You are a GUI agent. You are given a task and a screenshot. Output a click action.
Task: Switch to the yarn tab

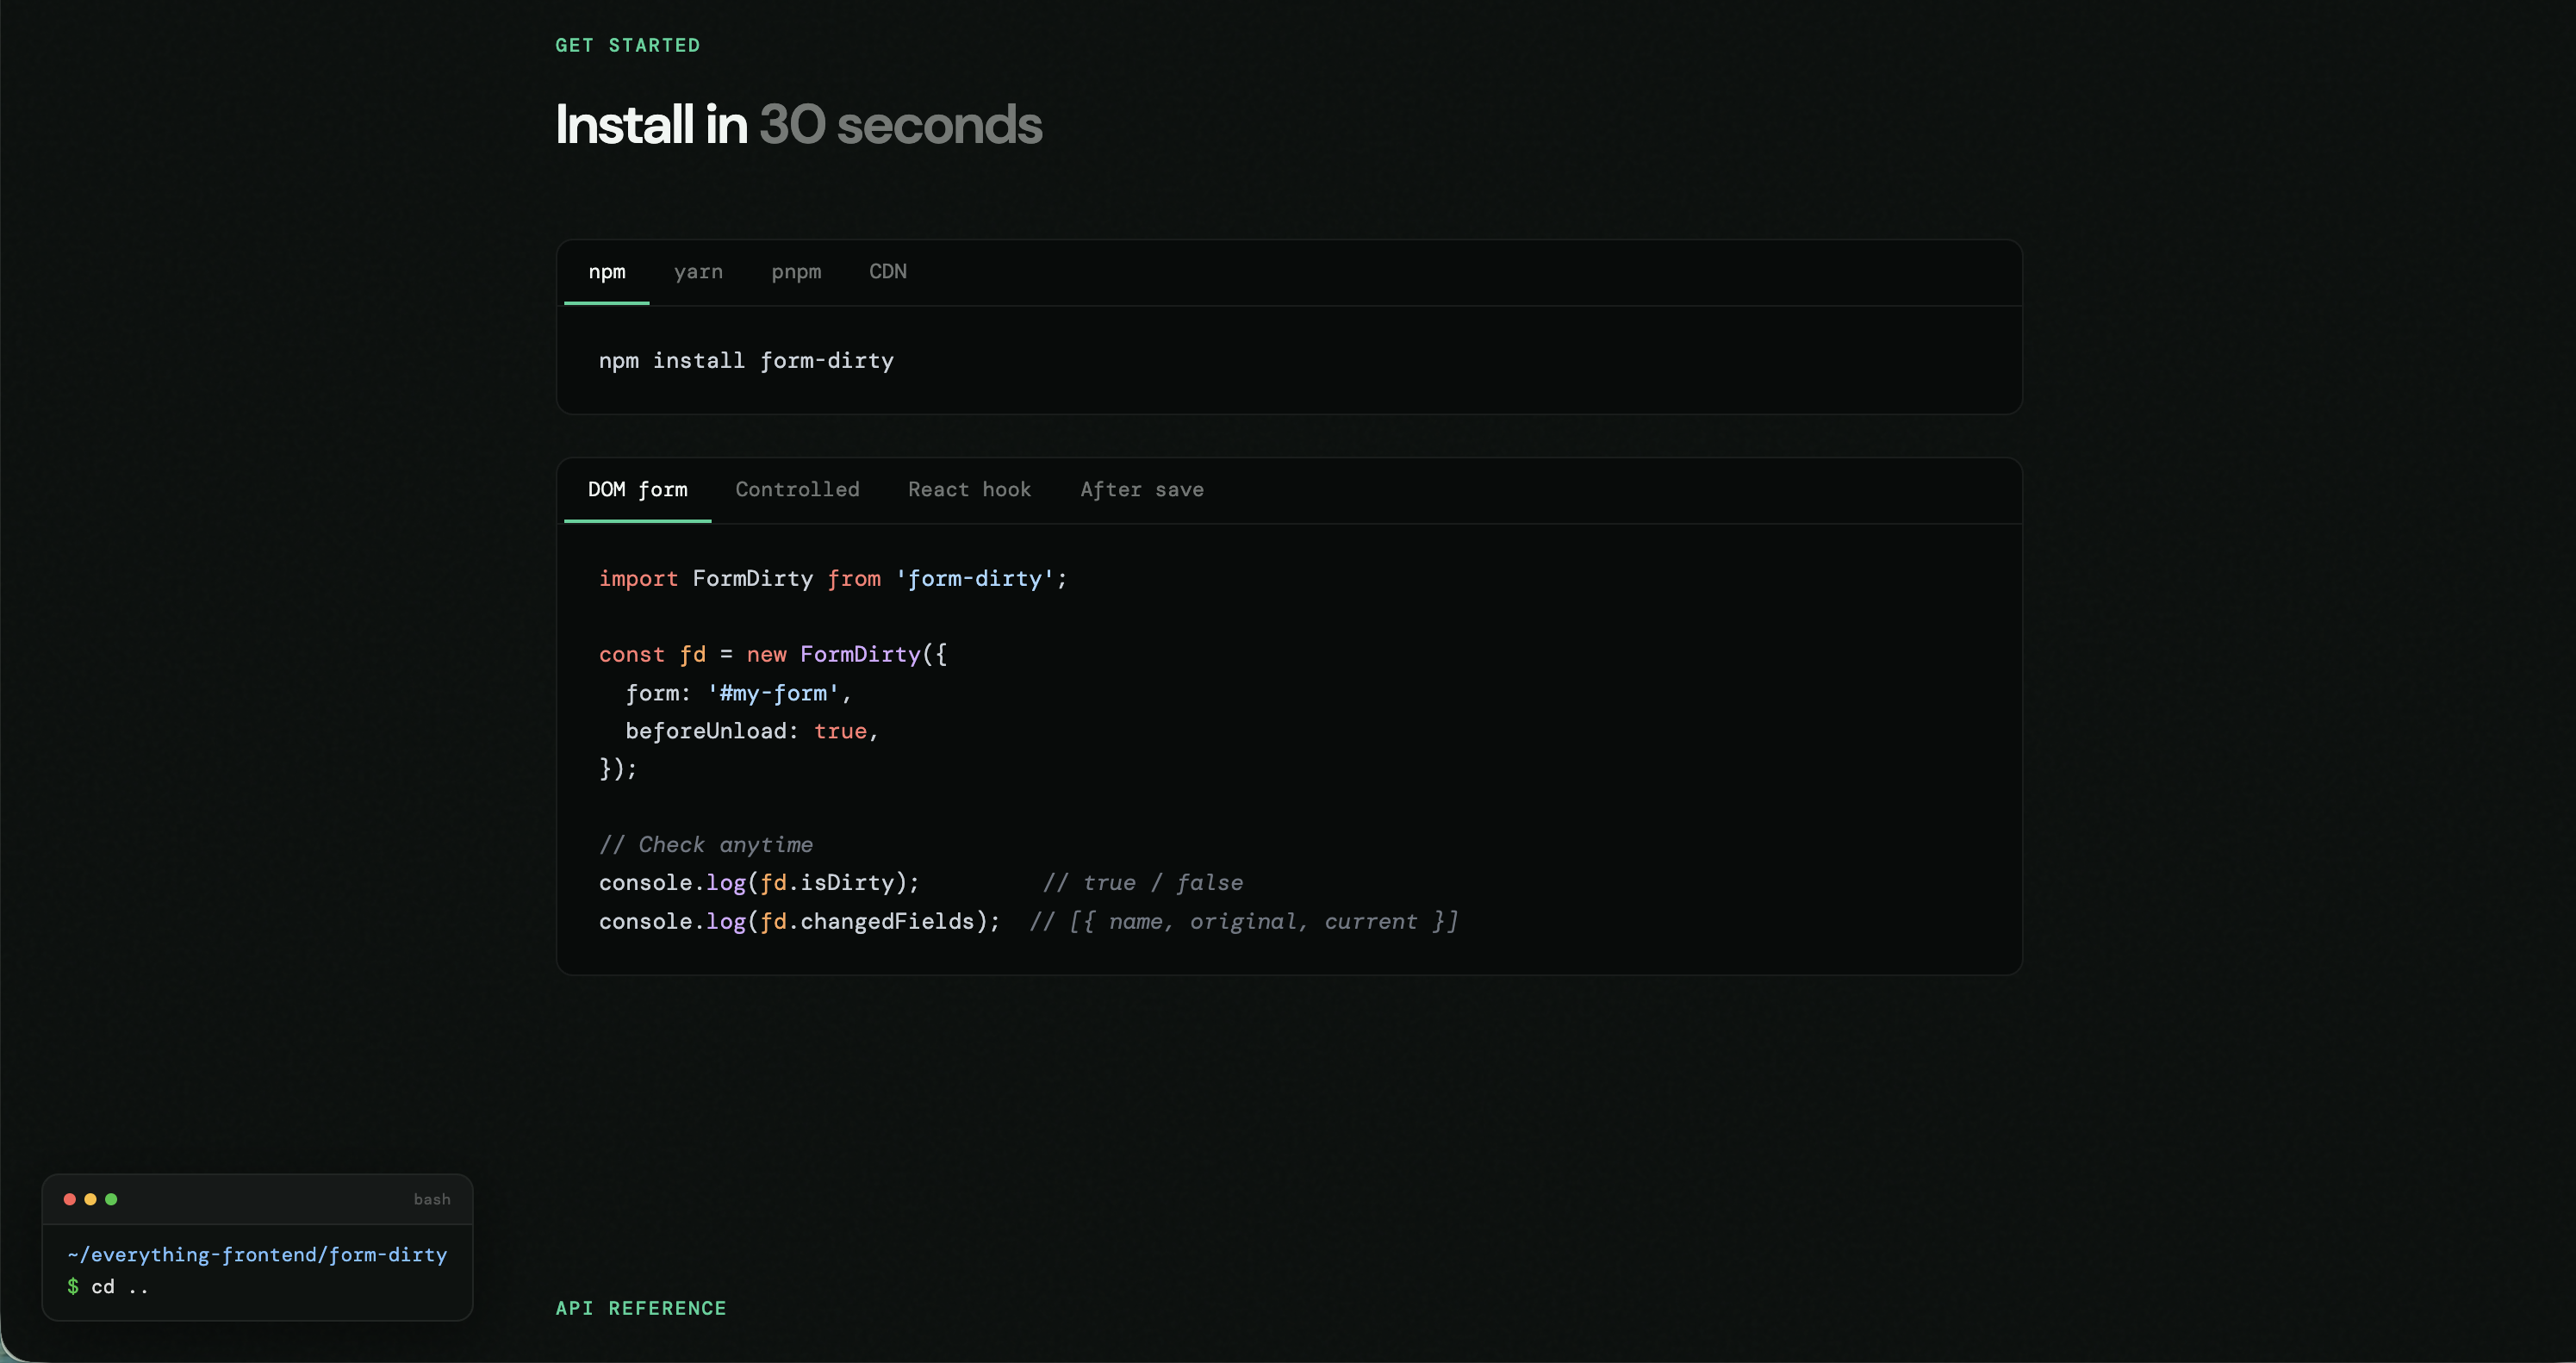click(x=698, y=272)
